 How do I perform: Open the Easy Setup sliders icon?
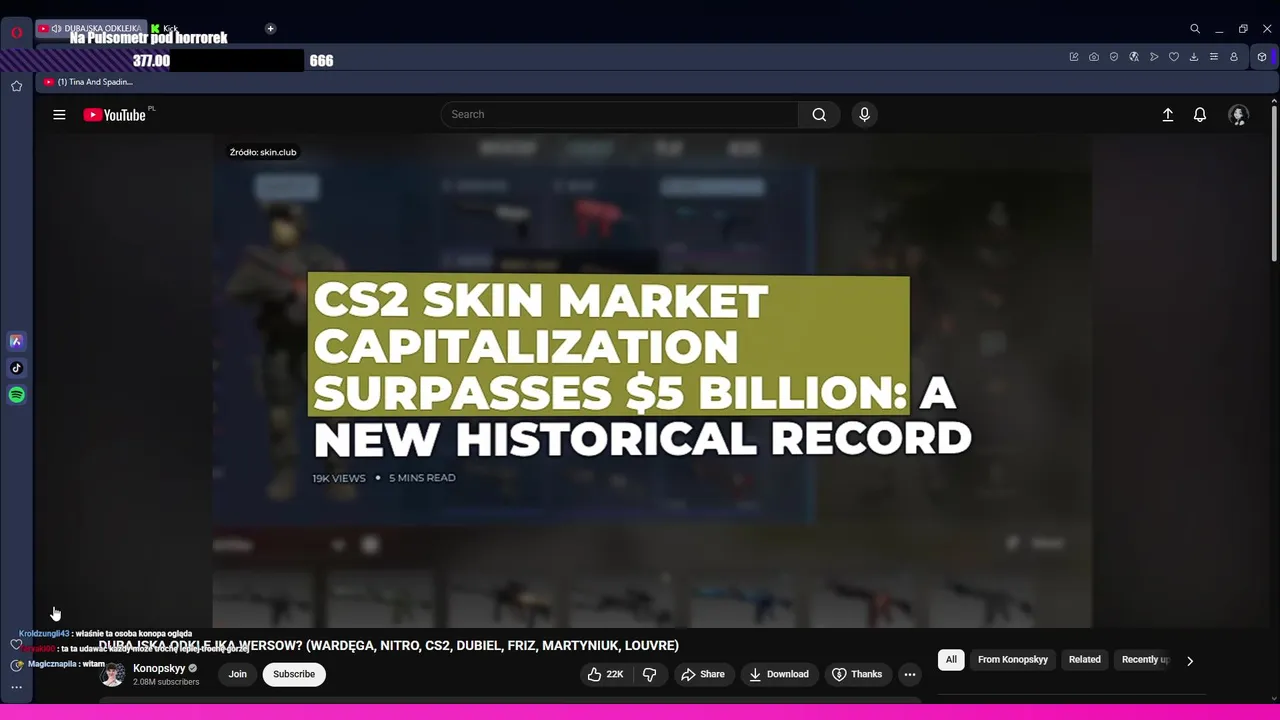(x=1214, y=57)
